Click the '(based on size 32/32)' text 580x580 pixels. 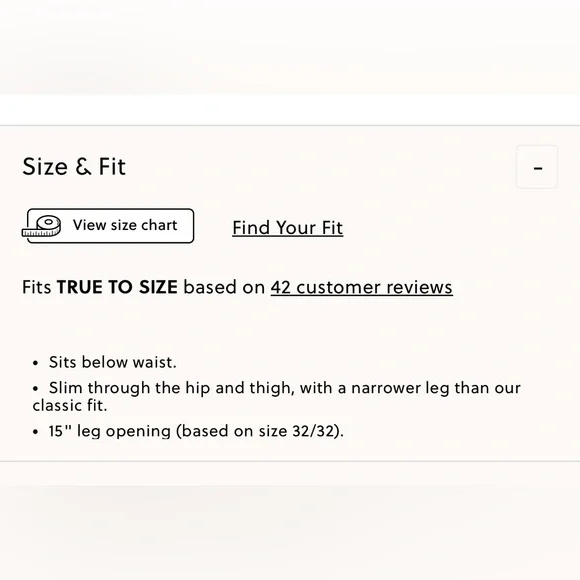(260, 431)
